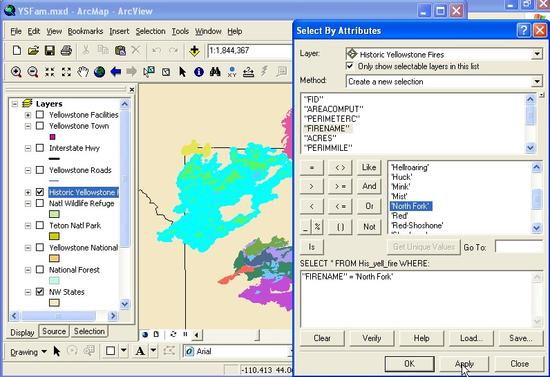The image size is (550, 377).
Task: Open a map document with folder icon
Action: 33,51
